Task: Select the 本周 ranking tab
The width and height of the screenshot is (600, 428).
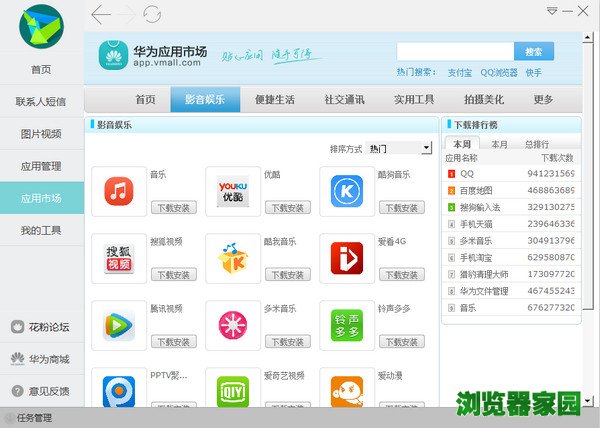Action: click(x=462, y=144)
